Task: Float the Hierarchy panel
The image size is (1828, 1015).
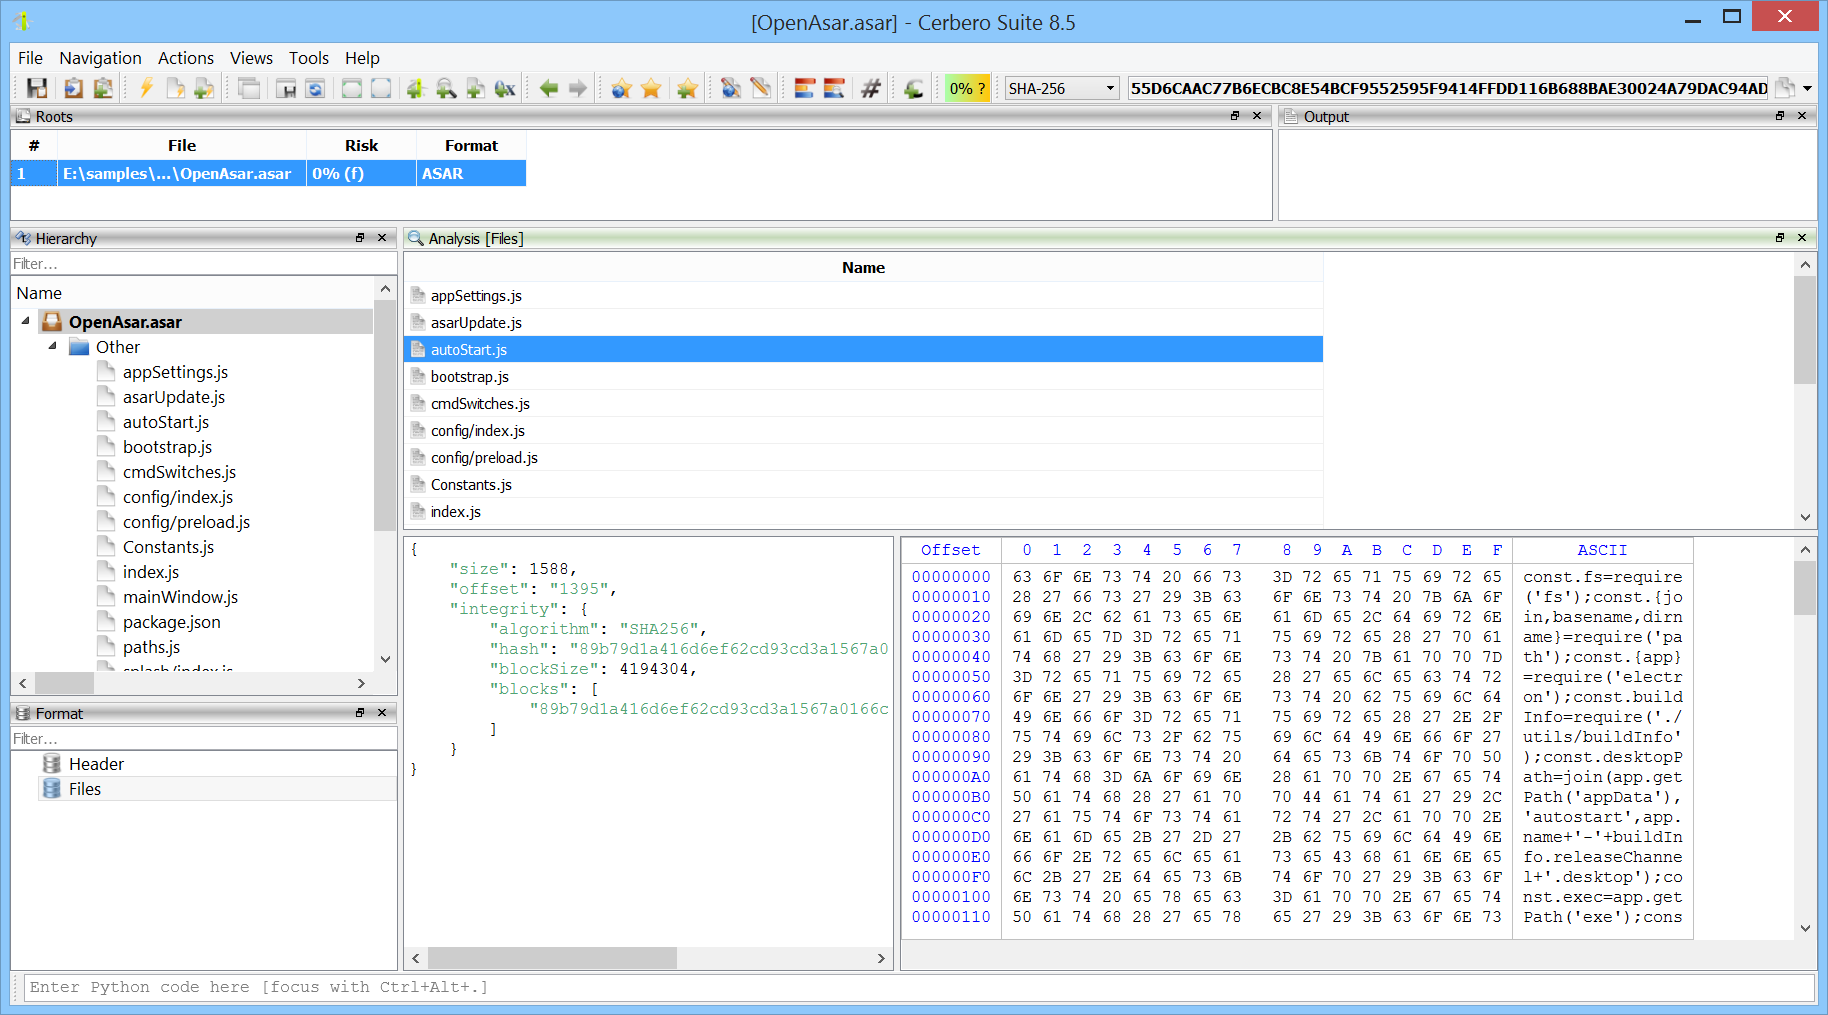Action: point(360,238)
